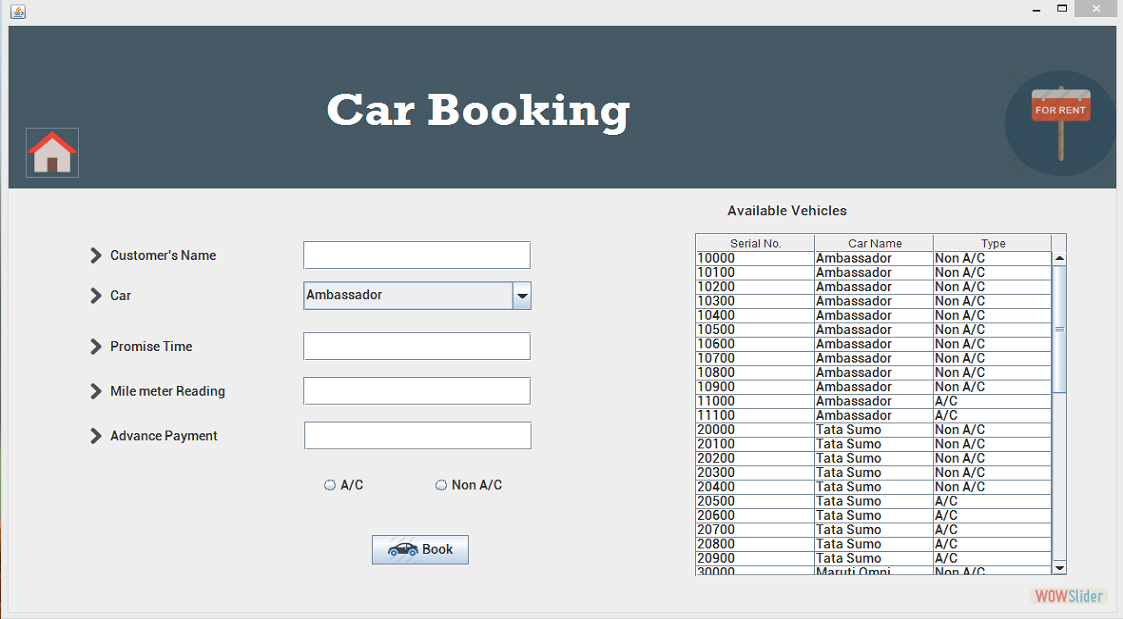Viewport: 1123px width, 619px height.
Task: Minimize the Car Booking window
Action: 1036,9
